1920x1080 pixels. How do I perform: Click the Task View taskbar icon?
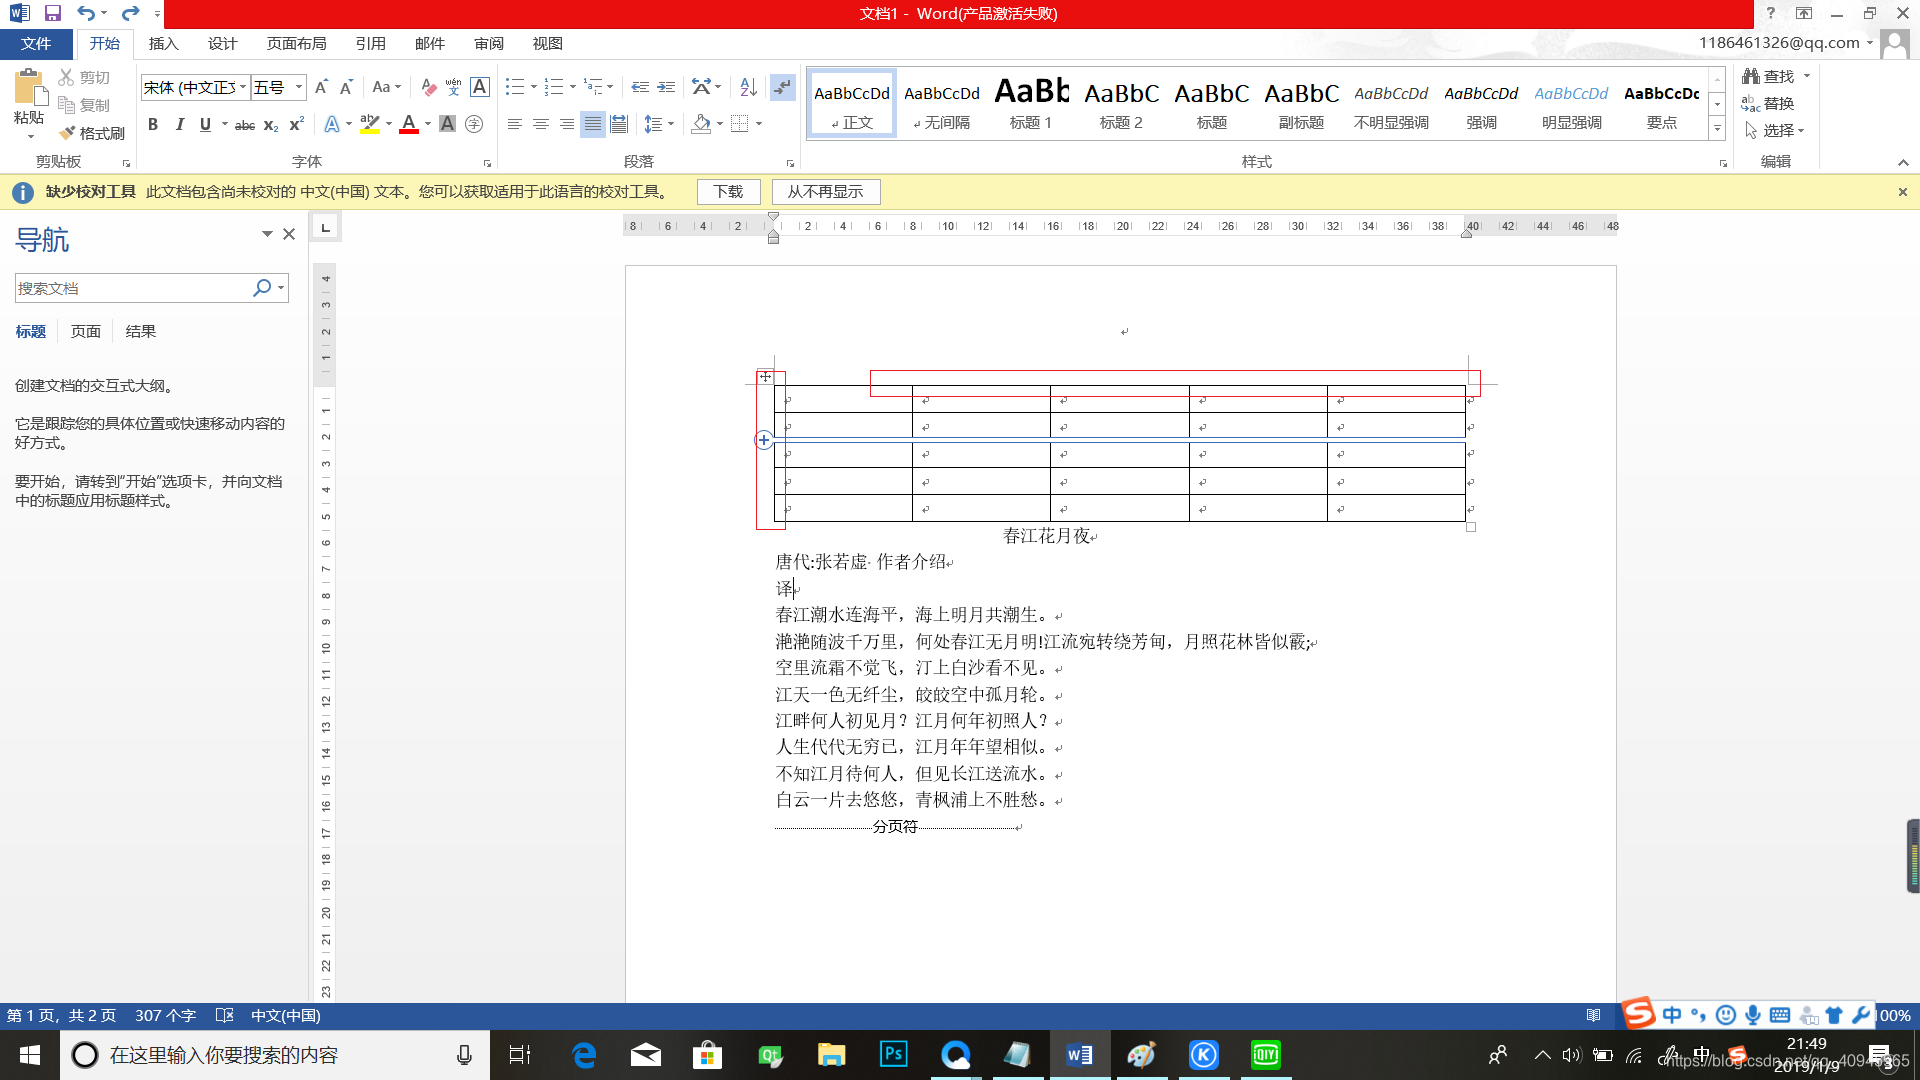coord(520,1055)
